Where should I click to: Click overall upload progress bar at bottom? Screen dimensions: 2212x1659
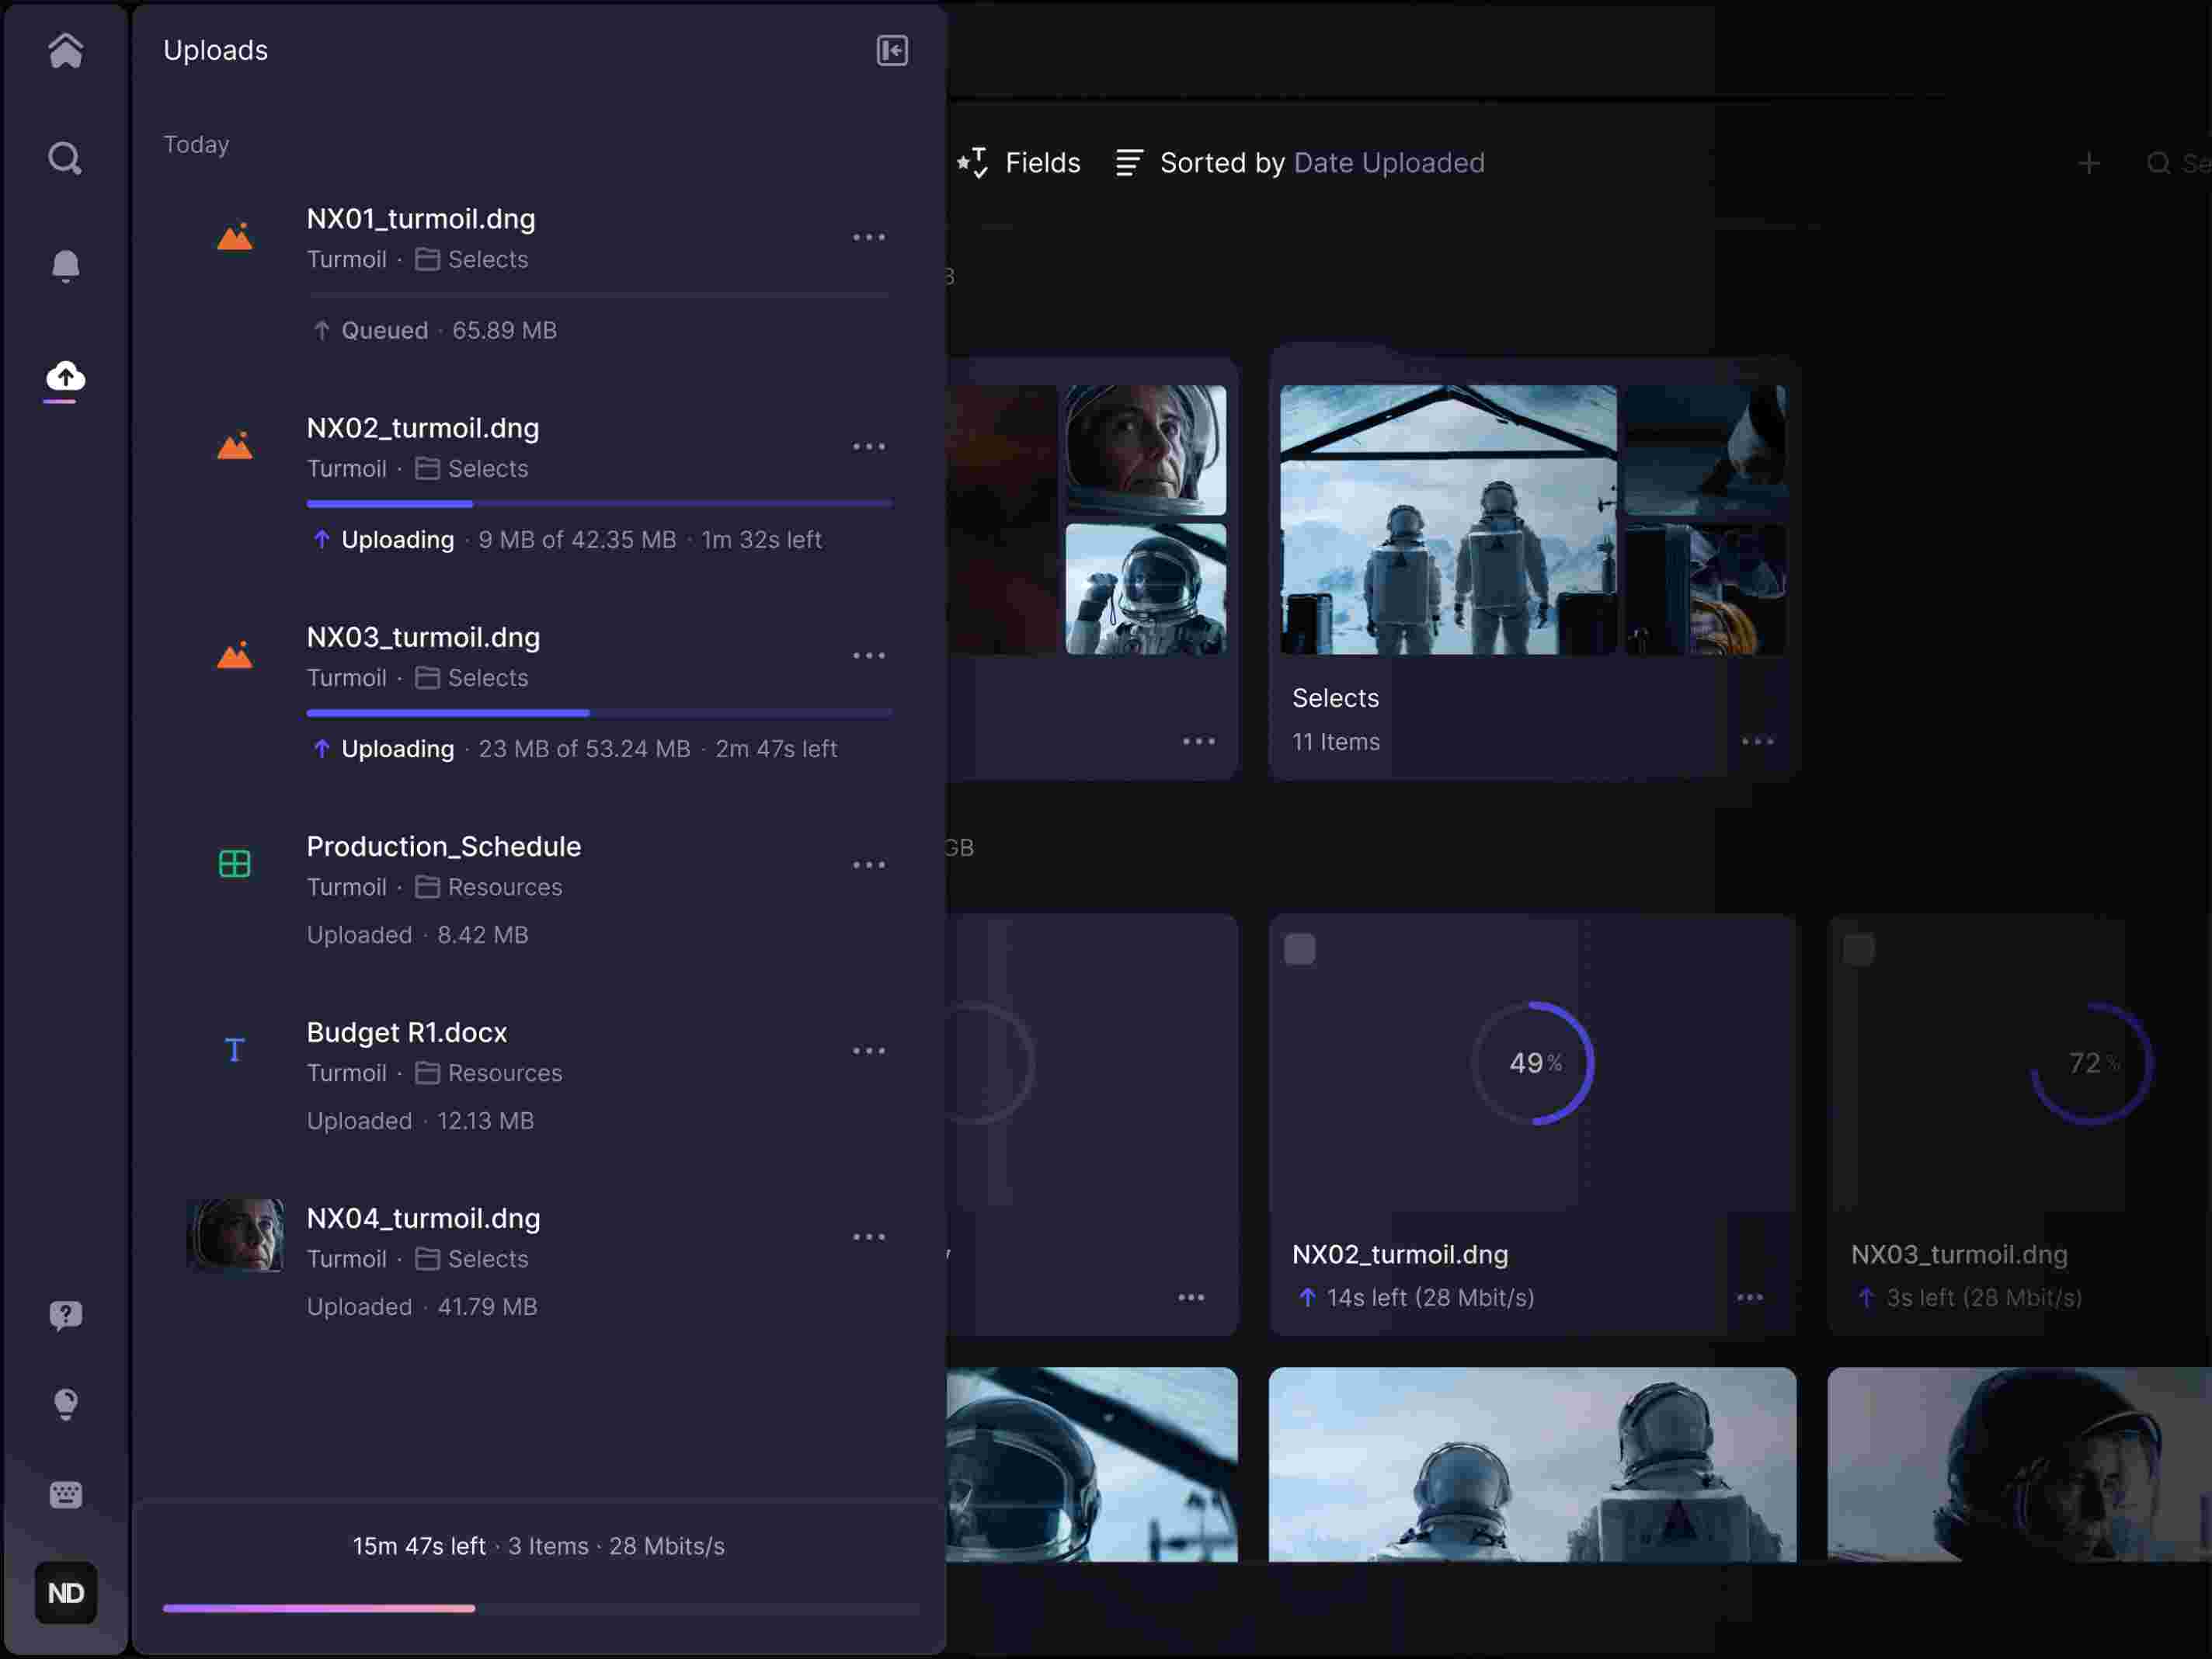point(540,1608)
